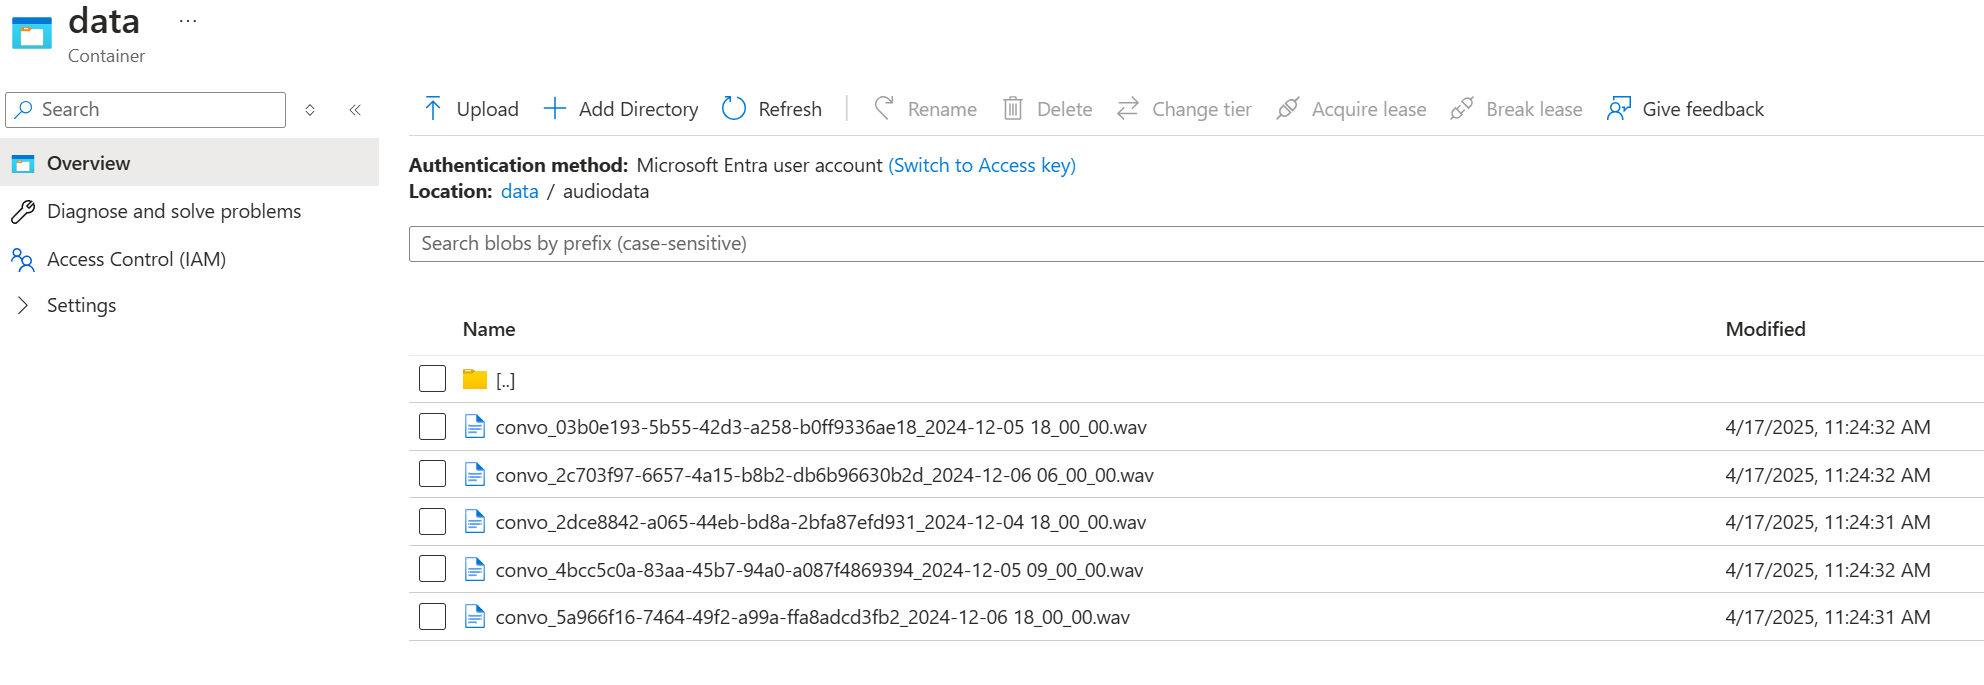This screenshot has width=1984, height=685.
Task: Open the container more options ellipsis
Action: point(188,21)
